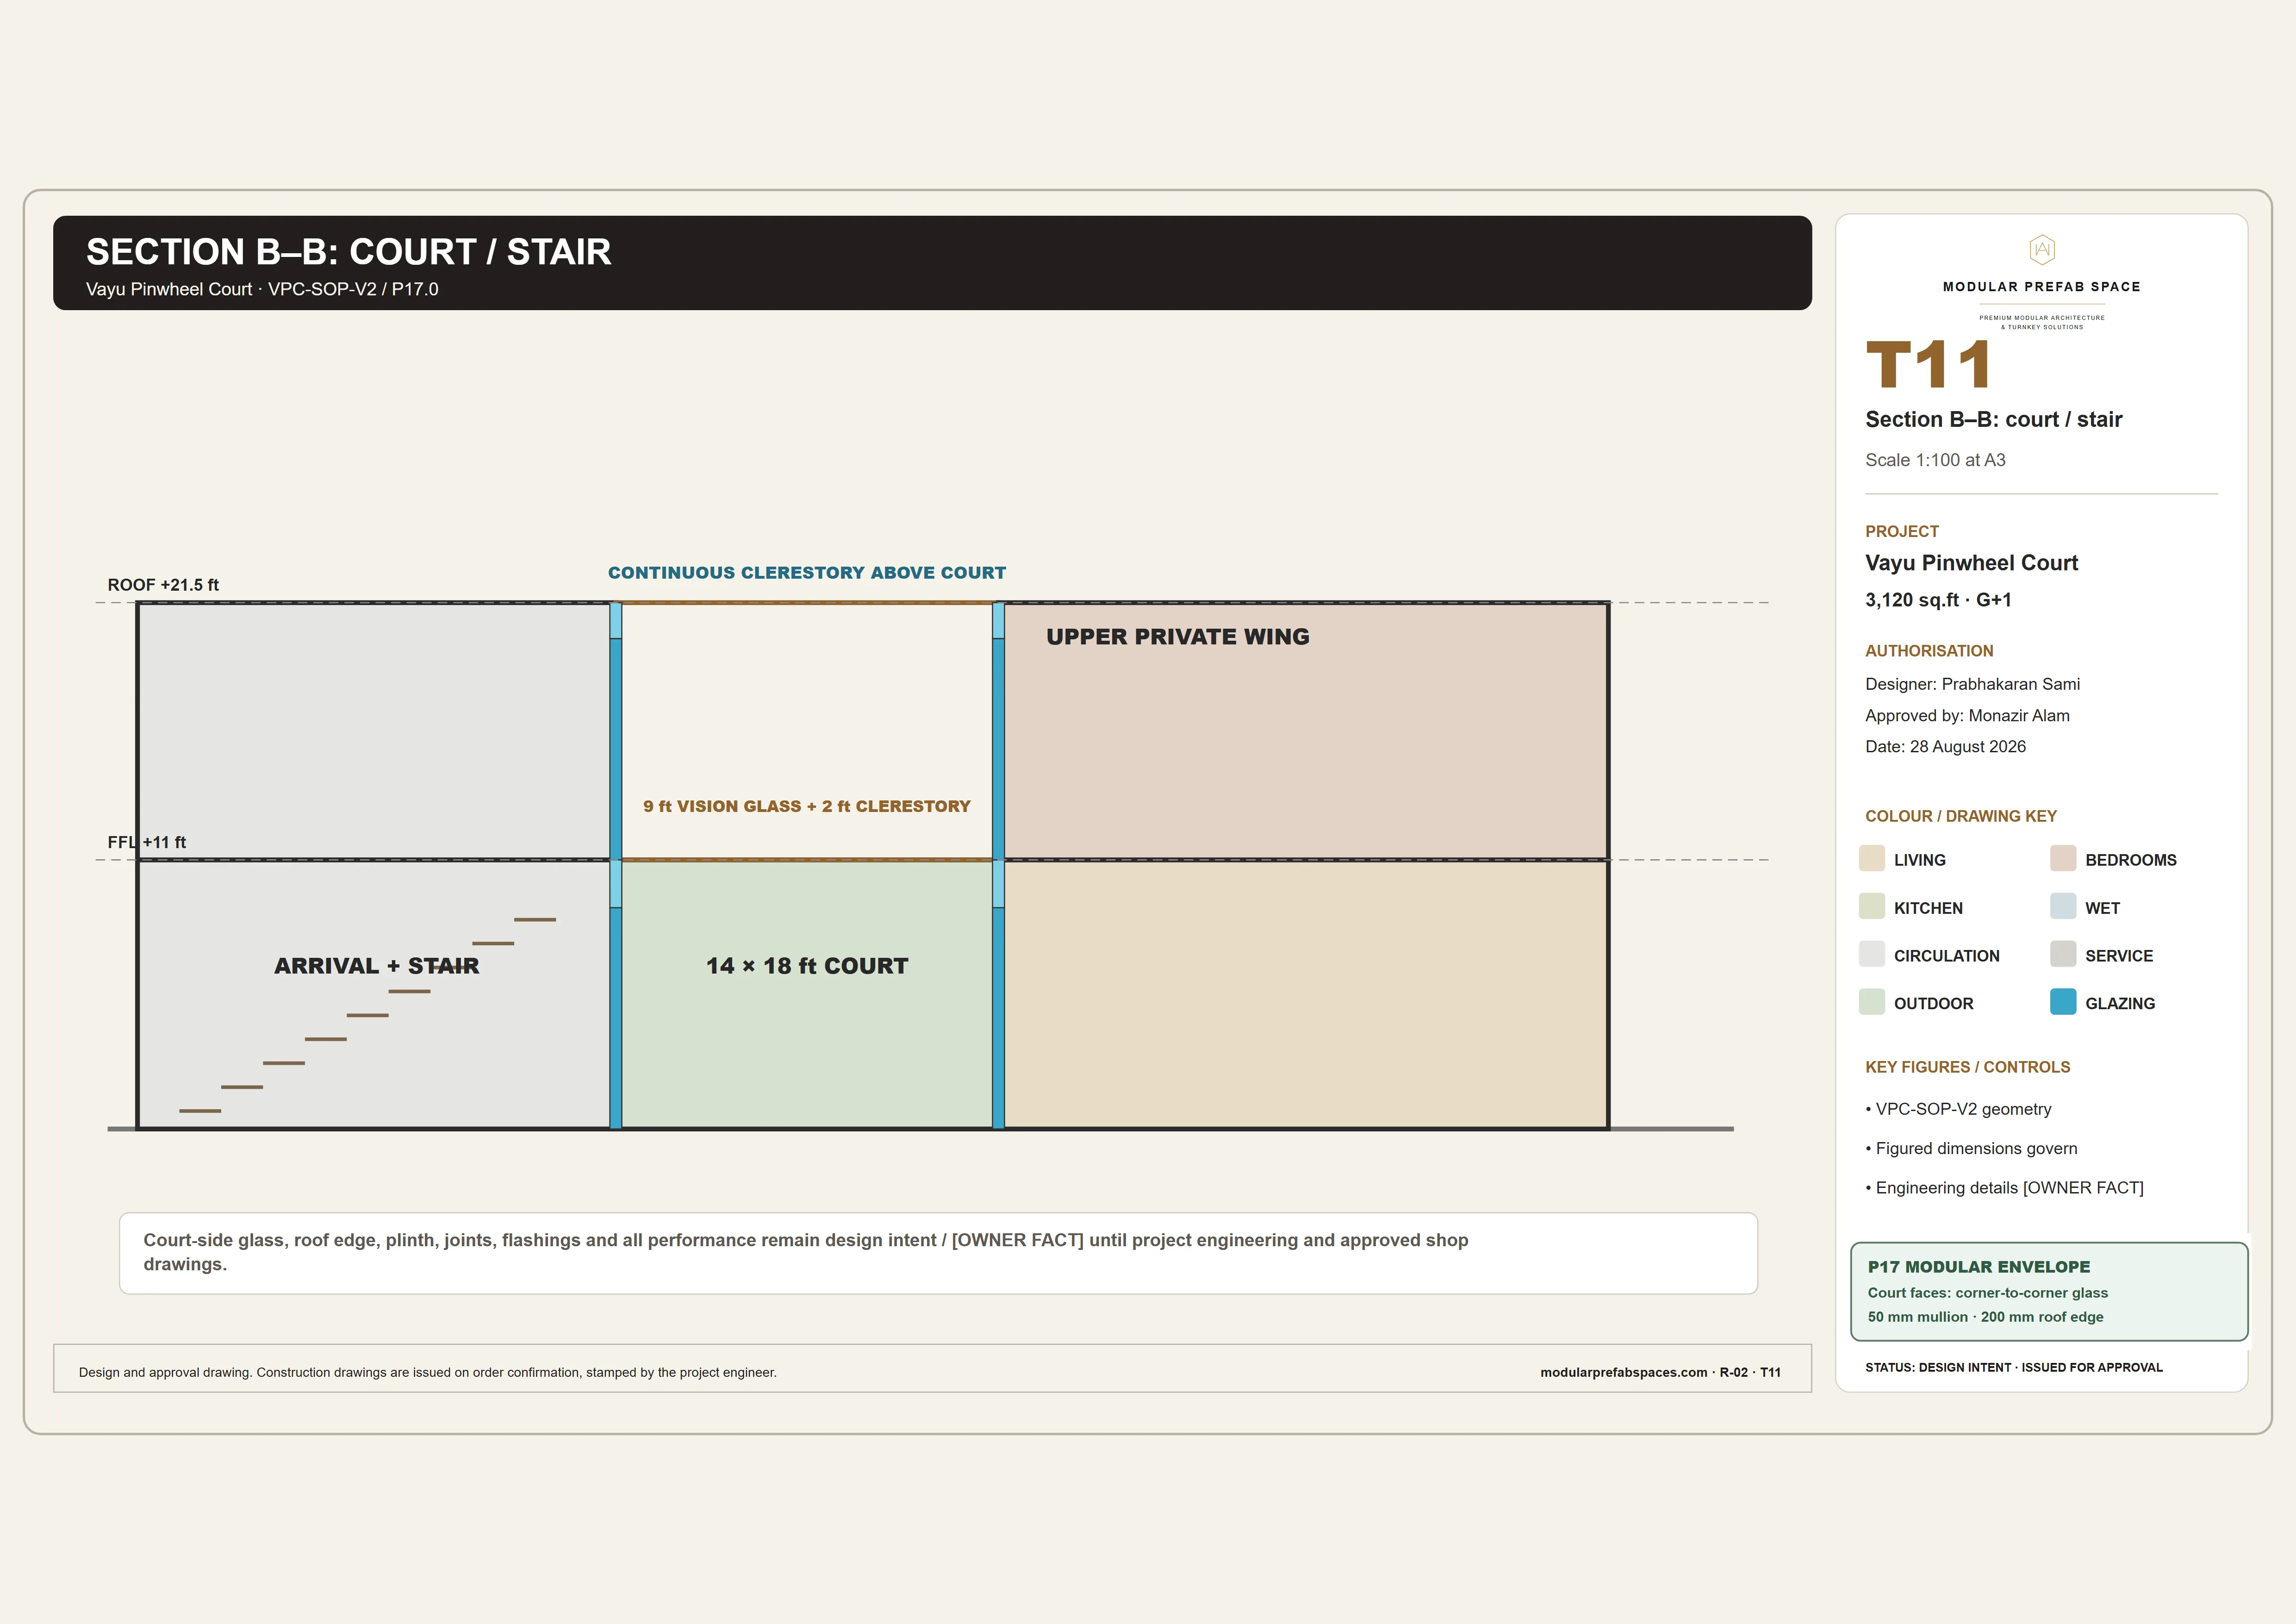Select the UPPER PRIVATE WING area

pyautogui.click(x=1305, y=731)
